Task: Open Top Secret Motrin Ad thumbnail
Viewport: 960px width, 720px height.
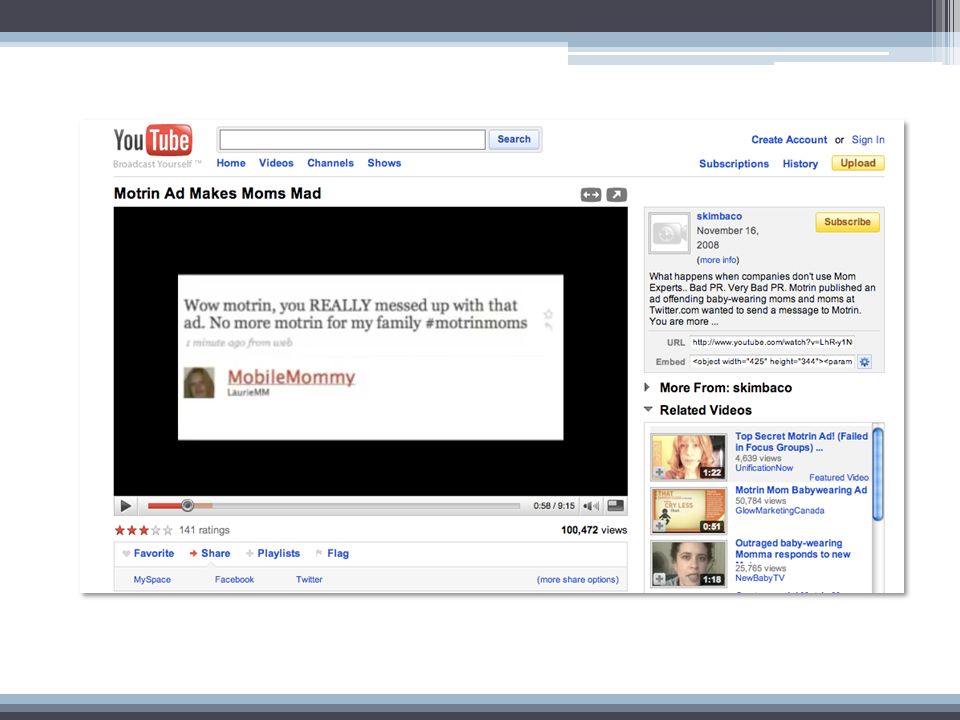Action: (x=689, y=457)
